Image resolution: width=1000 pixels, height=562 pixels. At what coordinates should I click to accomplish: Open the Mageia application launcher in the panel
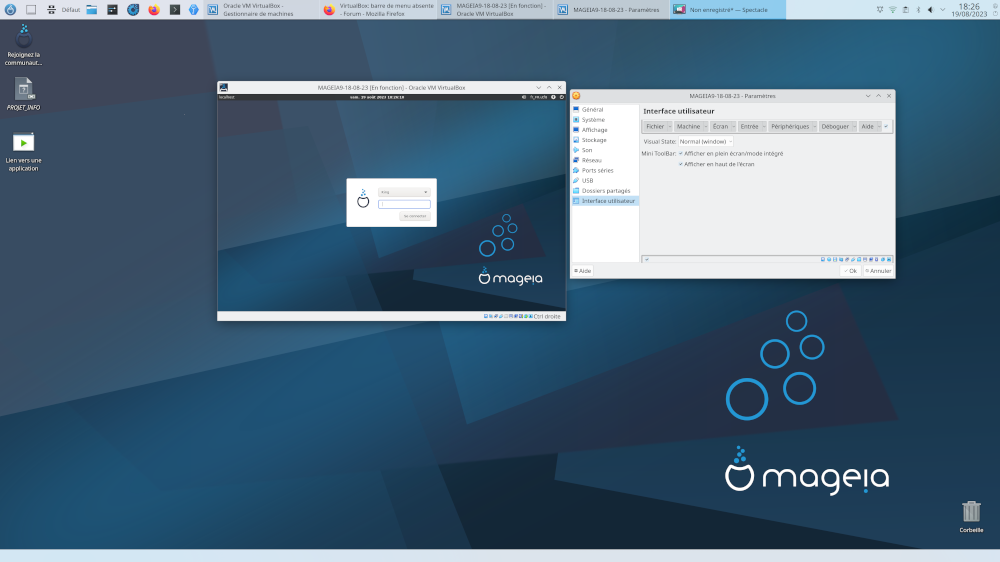[10, 10]
